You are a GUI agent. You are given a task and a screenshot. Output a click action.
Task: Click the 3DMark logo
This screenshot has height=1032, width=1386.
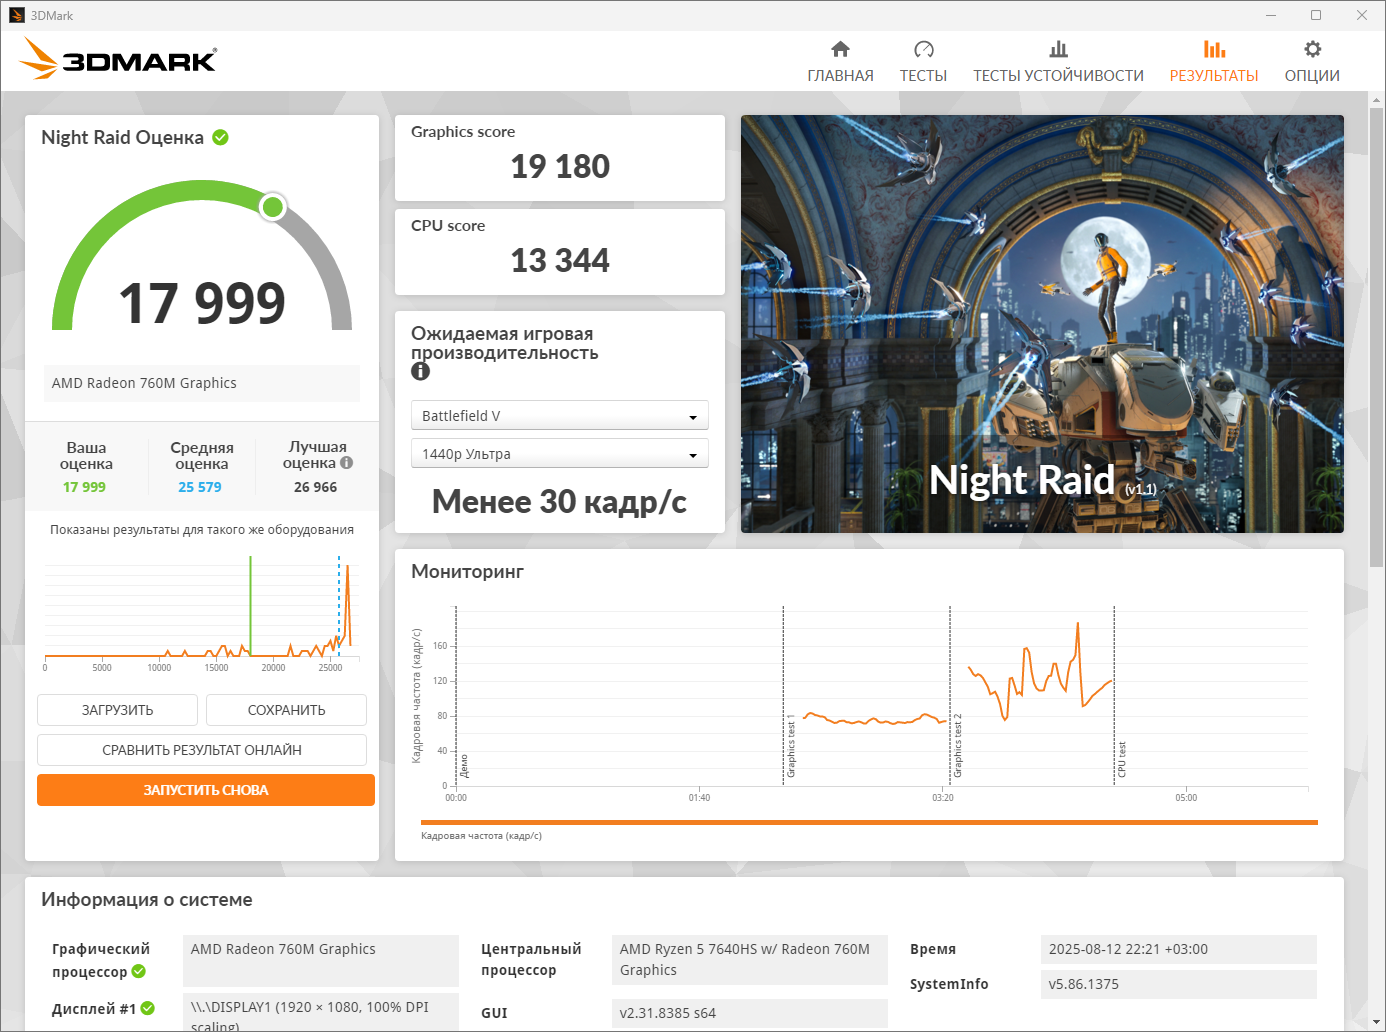click(118, 60)
